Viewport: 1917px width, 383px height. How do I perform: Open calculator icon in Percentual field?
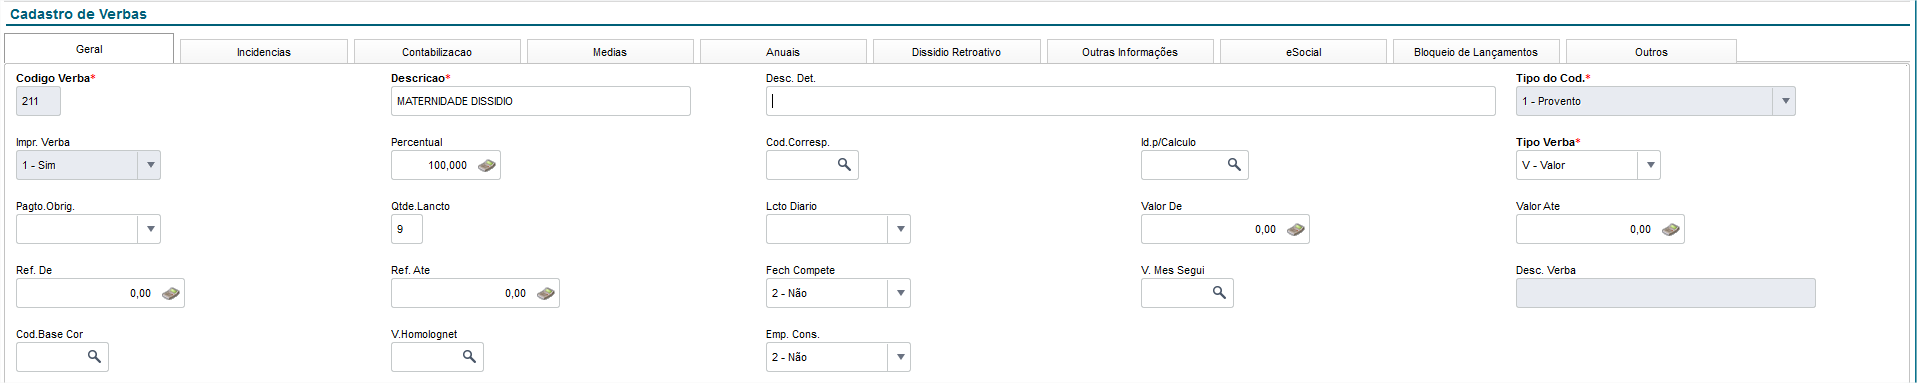pyautogui.click(x=487, y=165)
